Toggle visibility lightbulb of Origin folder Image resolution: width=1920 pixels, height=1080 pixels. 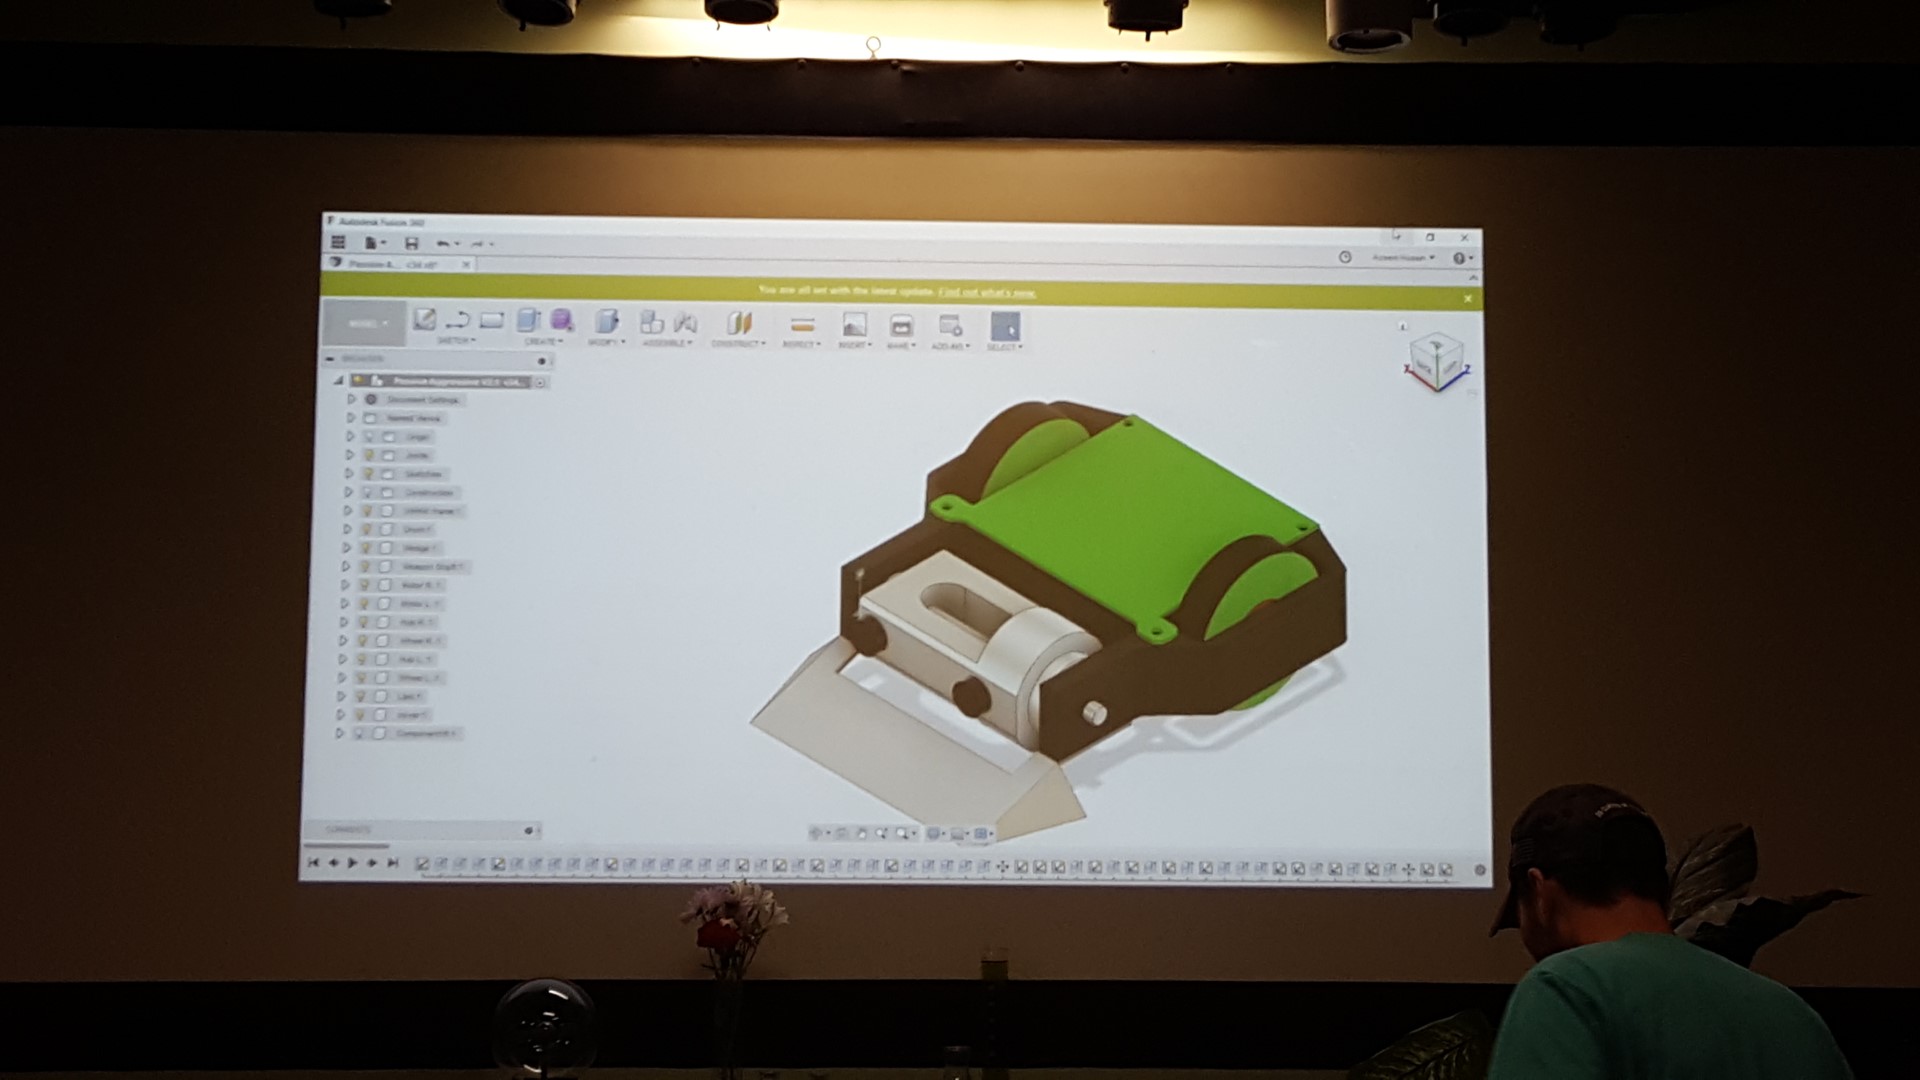pos(368,437)
